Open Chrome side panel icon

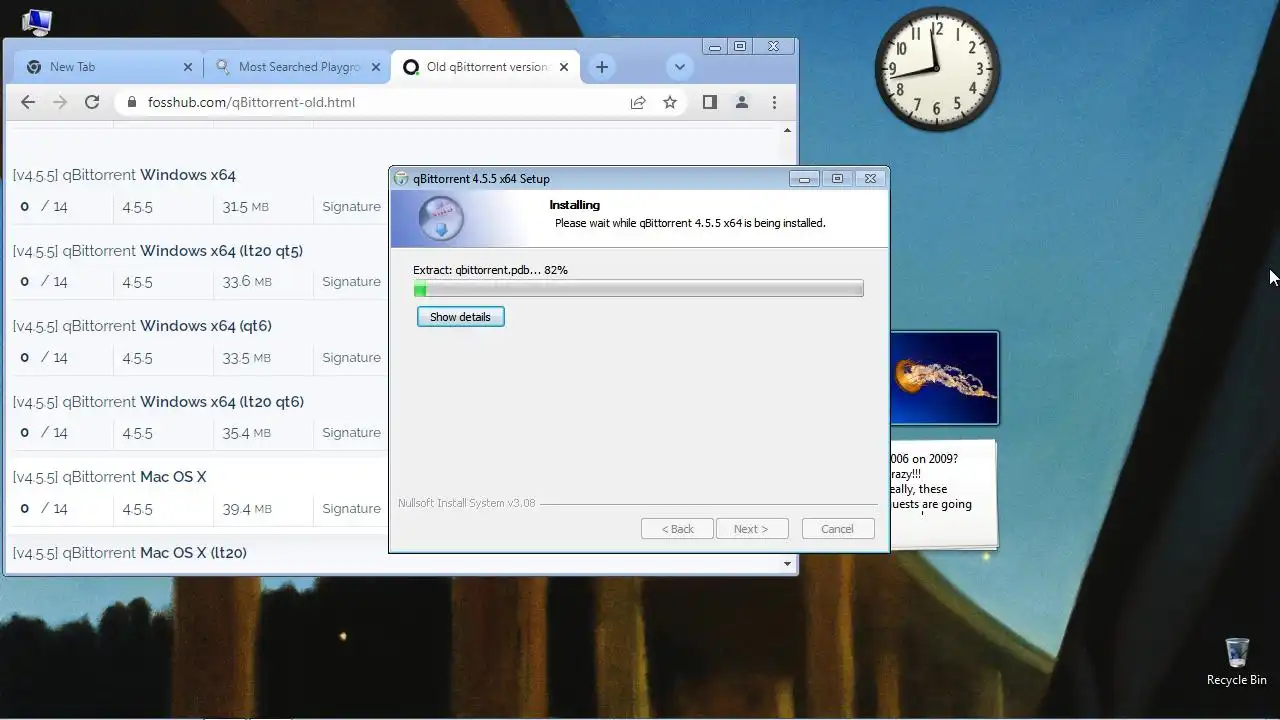click(710, 102)
